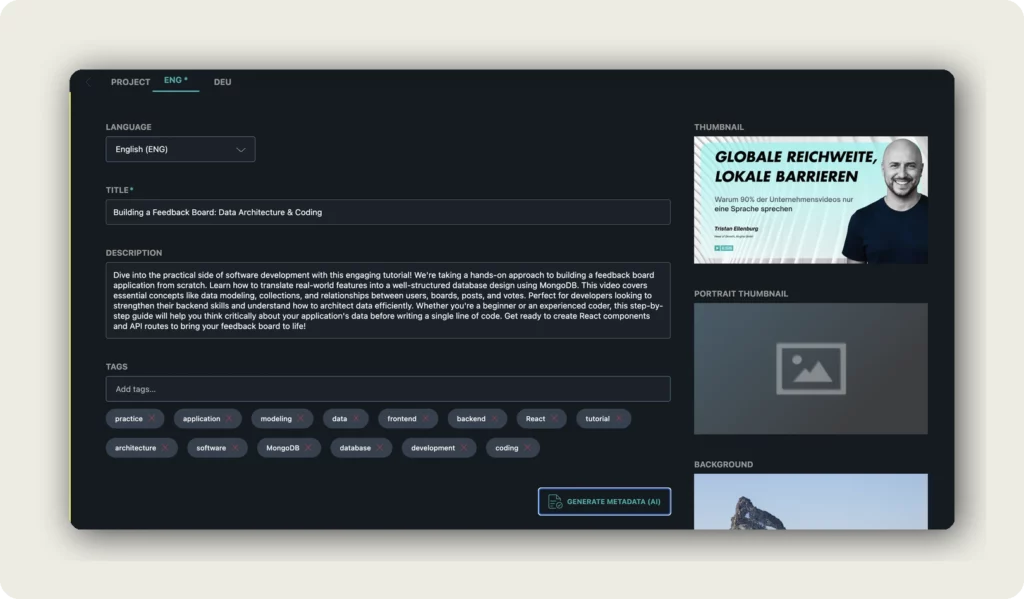This screenshot has height=599, width=1024.
Task: Click the empty Portrait Thumbnail placeholder
Action: (810, 368)
